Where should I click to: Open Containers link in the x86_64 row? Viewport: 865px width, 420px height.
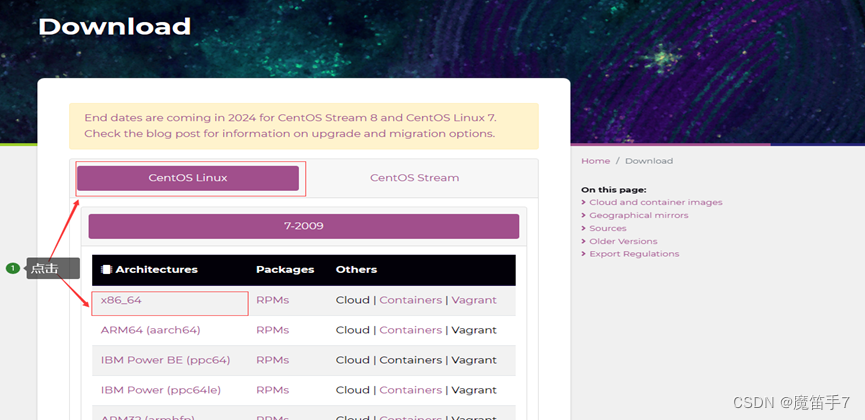(410, 300)
